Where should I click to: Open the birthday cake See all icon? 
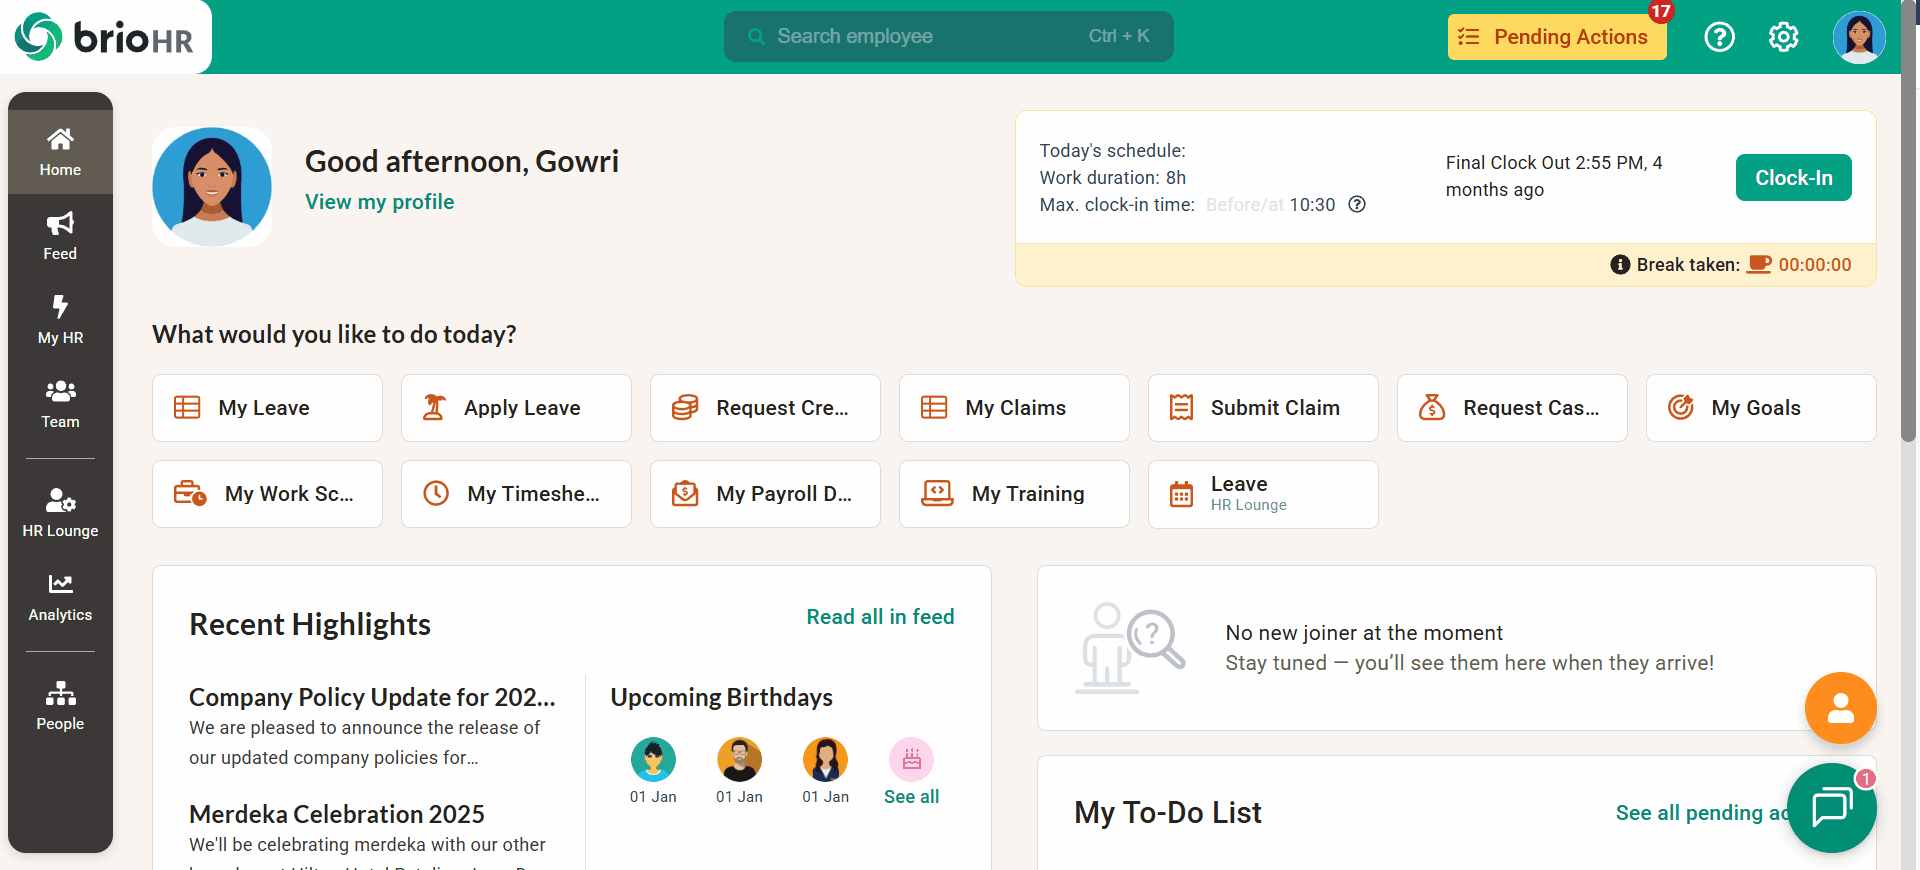[x=911, y=761]
